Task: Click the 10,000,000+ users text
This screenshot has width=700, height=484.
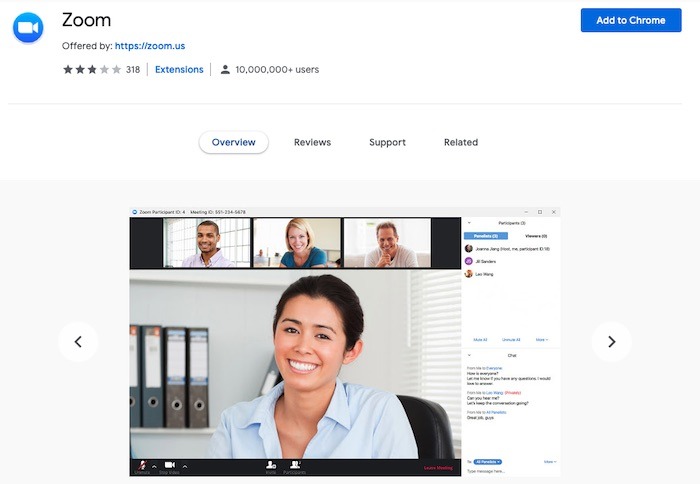Action: click(x=277, y=70)
